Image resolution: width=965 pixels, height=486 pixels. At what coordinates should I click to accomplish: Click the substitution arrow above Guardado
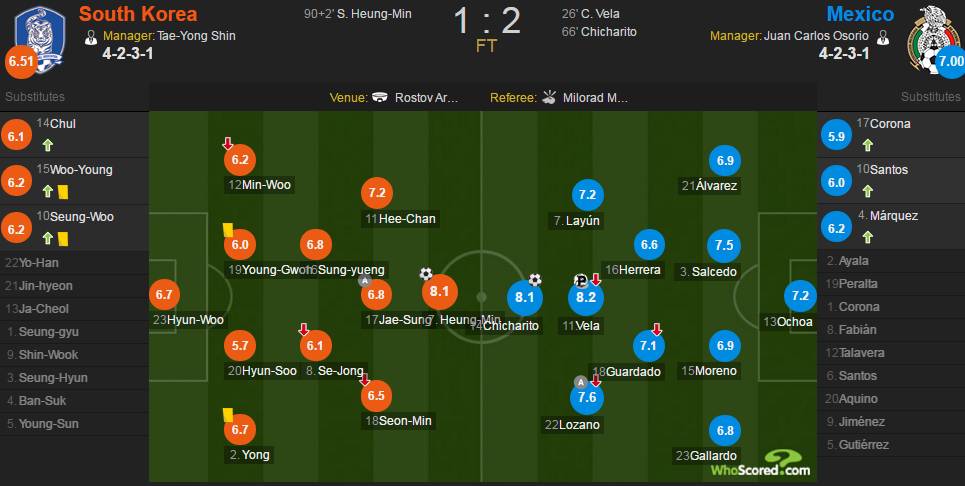click(x=657, y=329)
